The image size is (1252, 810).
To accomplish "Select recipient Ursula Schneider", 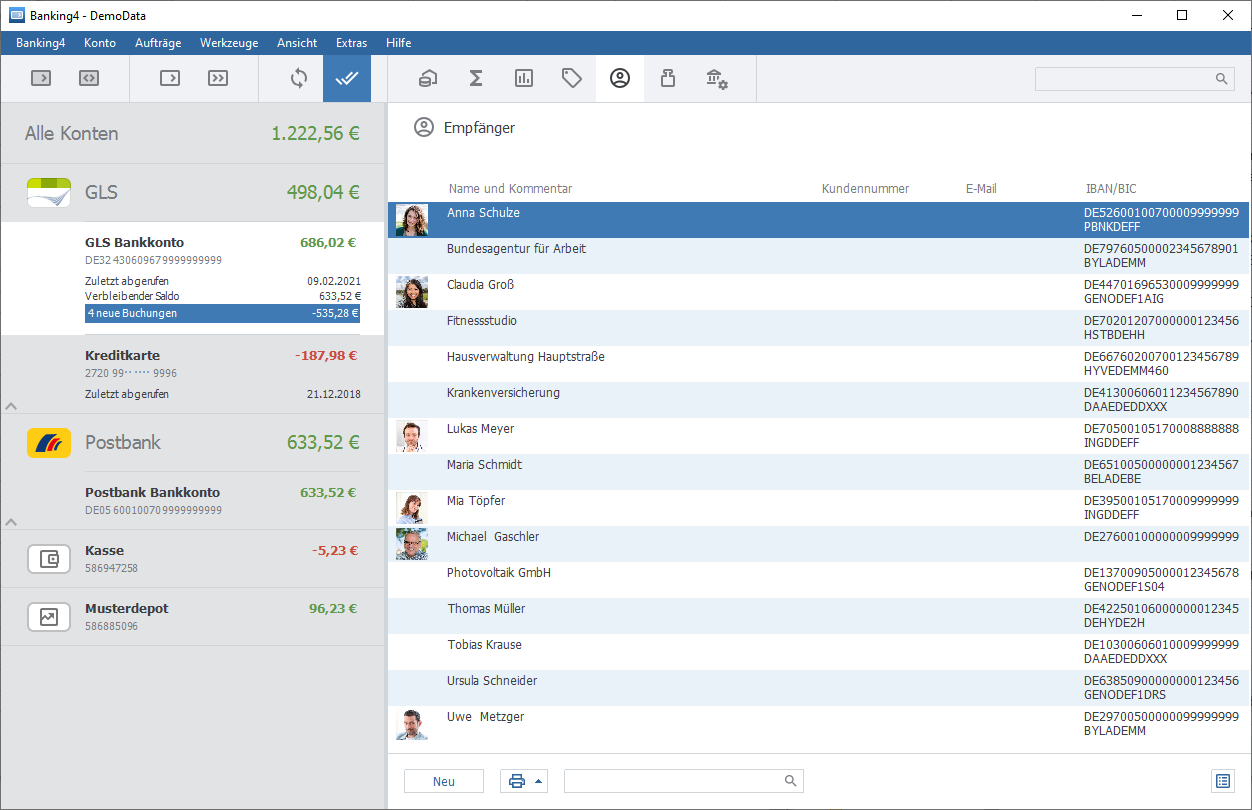I will pos(819,688).
